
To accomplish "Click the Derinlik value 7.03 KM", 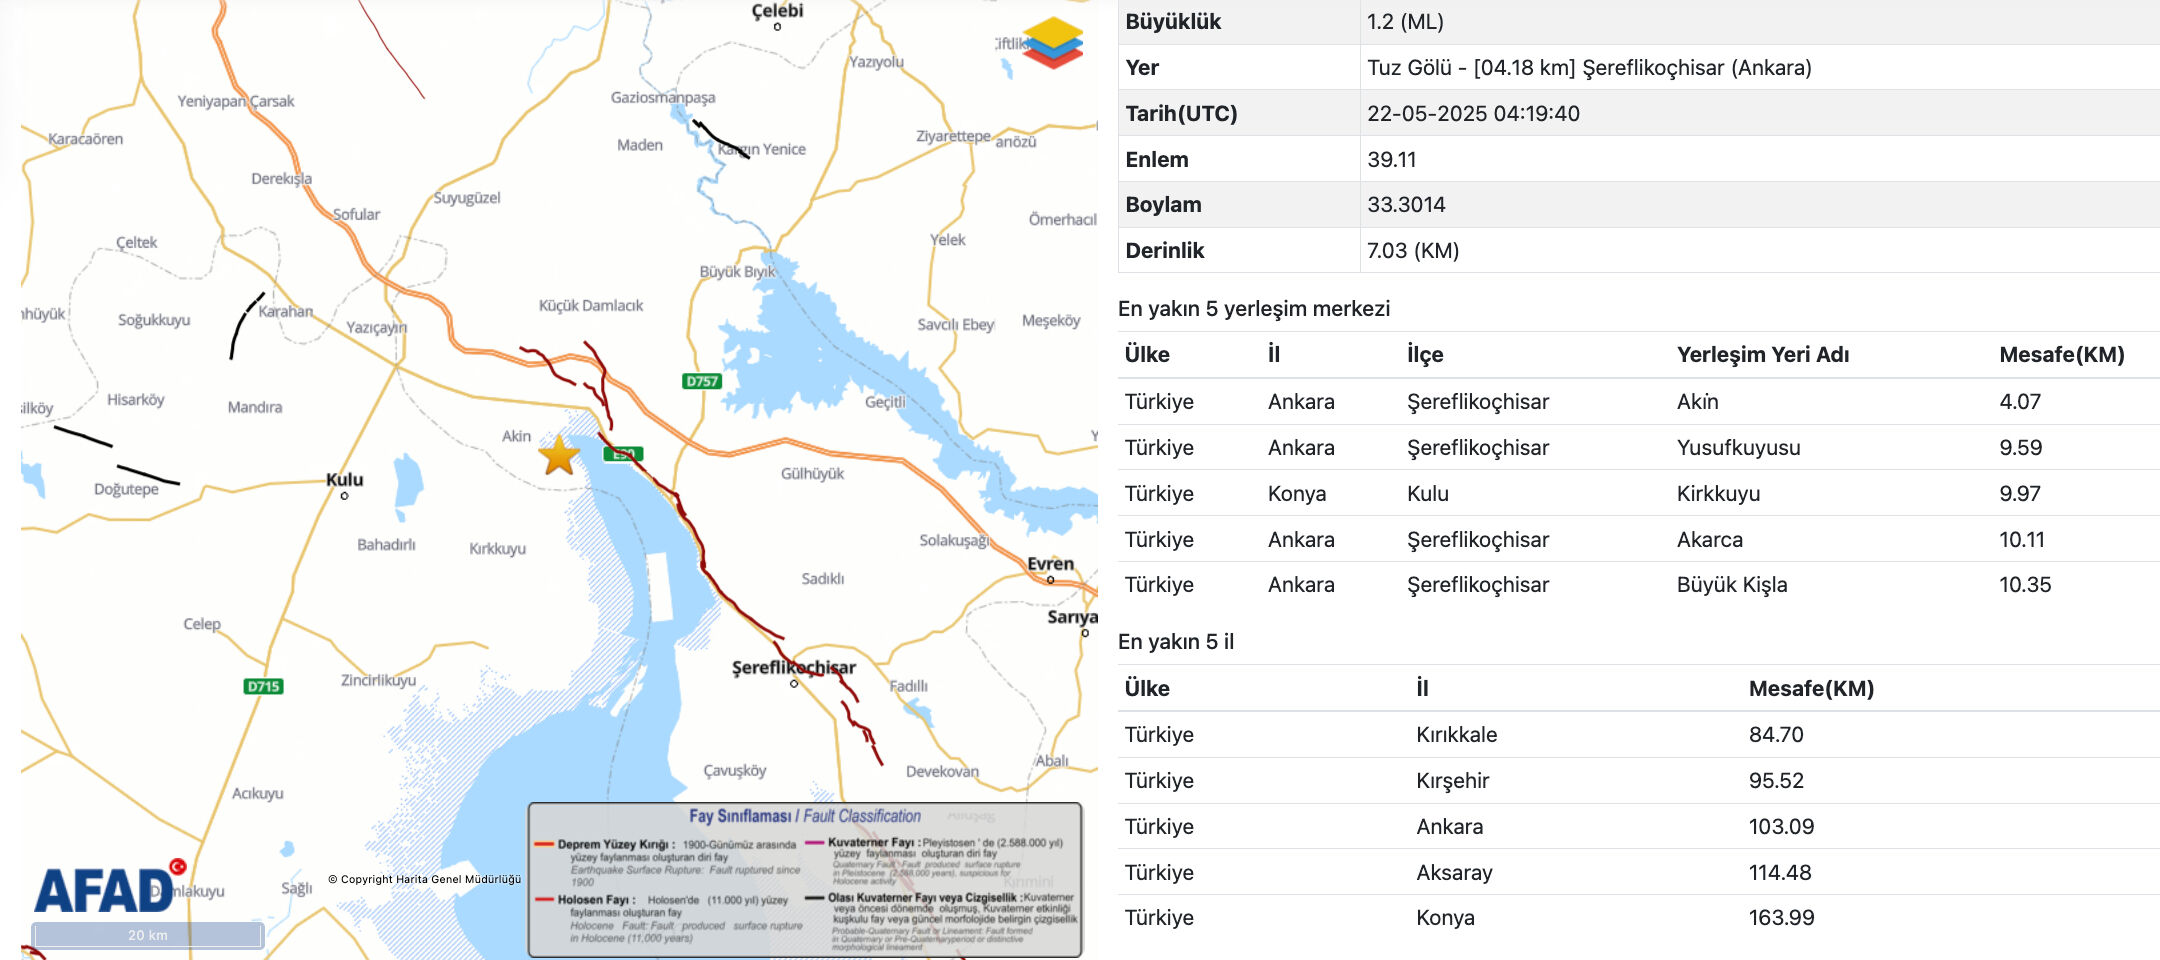I will 1412,251.
